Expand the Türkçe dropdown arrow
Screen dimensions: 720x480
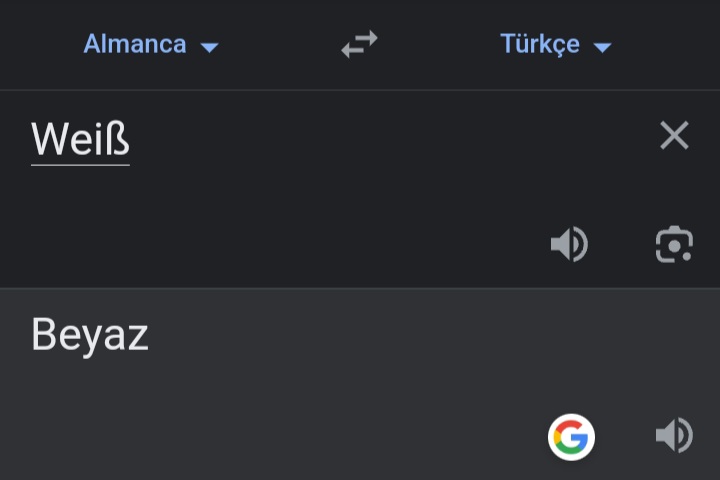coord(602,47)
